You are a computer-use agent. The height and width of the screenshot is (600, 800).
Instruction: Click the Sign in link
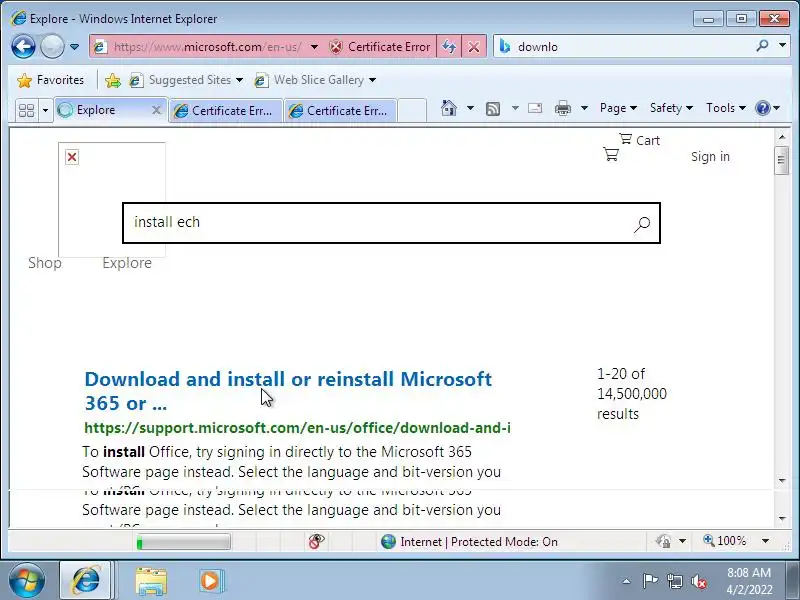710,157
